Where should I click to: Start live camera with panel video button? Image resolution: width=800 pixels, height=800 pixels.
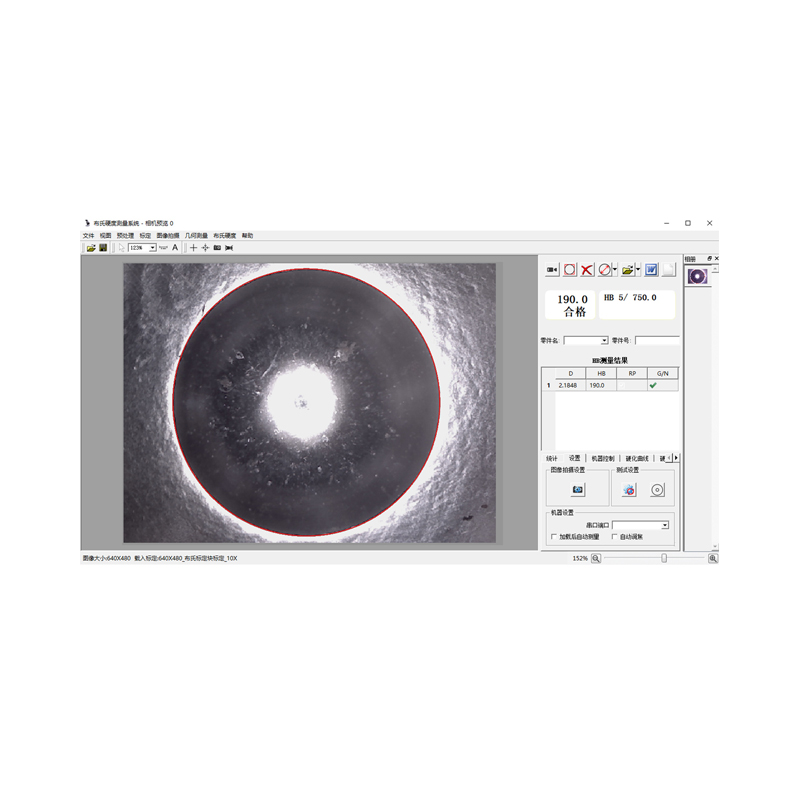(552, 270)
